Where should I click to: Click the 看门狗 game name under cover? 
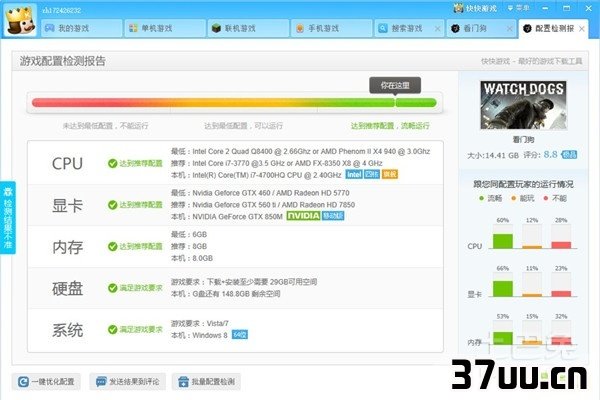523,140
